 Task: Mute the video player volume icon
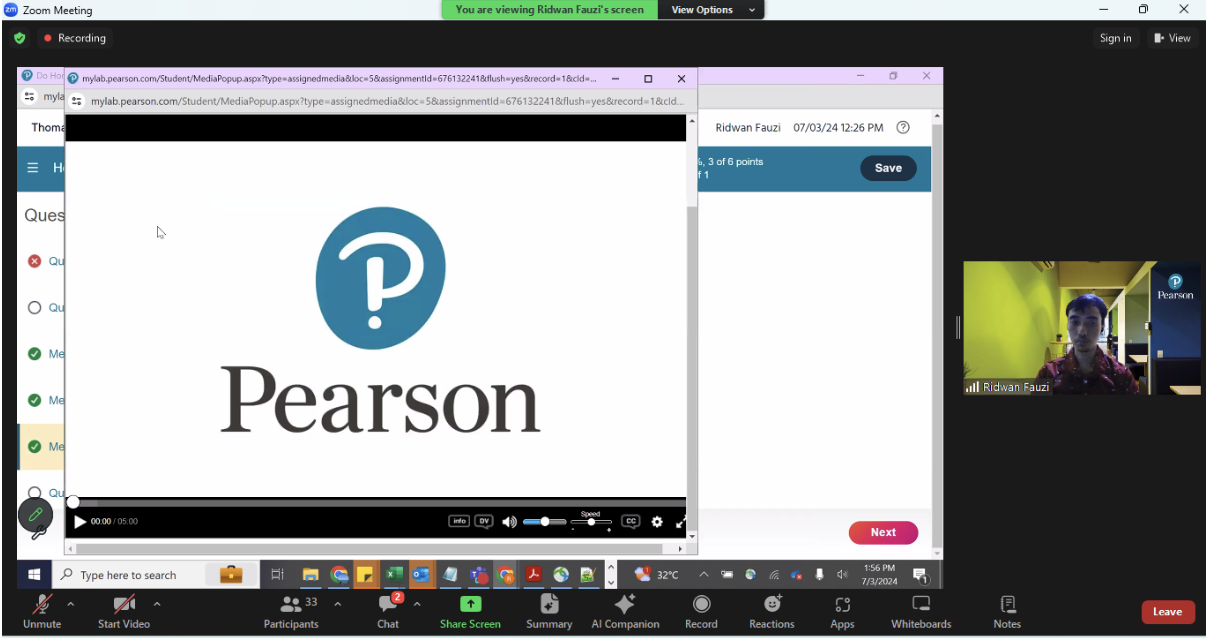[x=509, y=522]
